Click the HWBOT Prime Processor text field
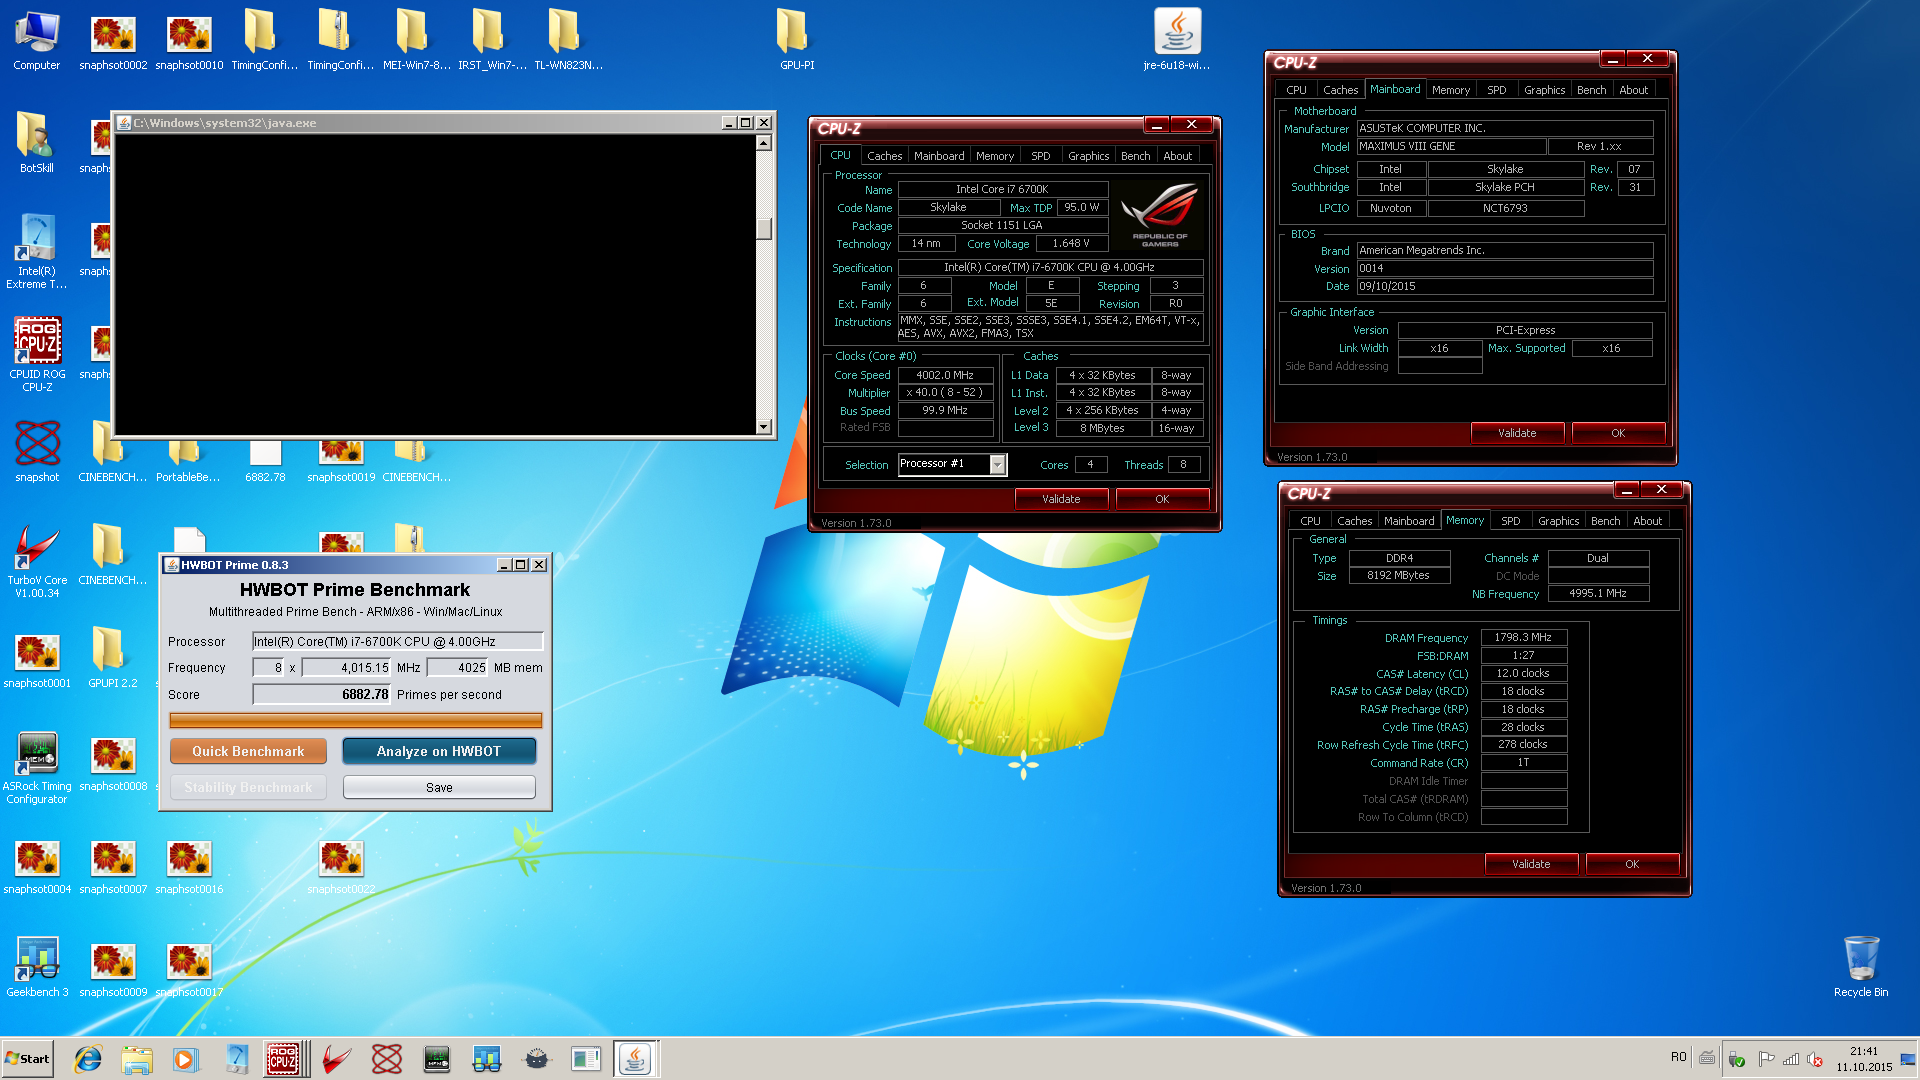Image resolution: width=1920 pixels, height=1080 pixels. 398,641
